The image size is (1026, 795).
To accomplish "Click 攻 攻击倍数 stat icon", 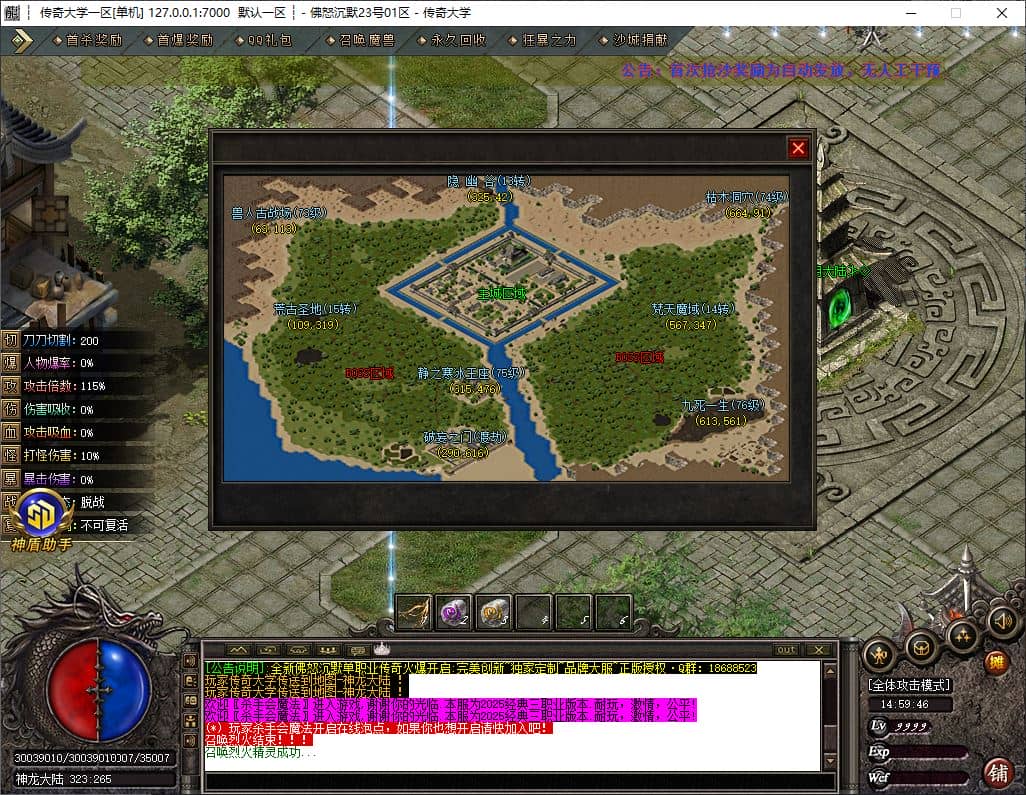I will [10, 386].
